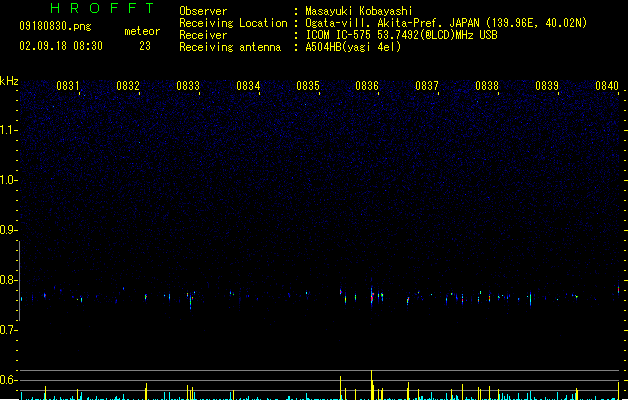Click the 0.6 kHz axis label
629x400 pixels.
click(8, 380)
